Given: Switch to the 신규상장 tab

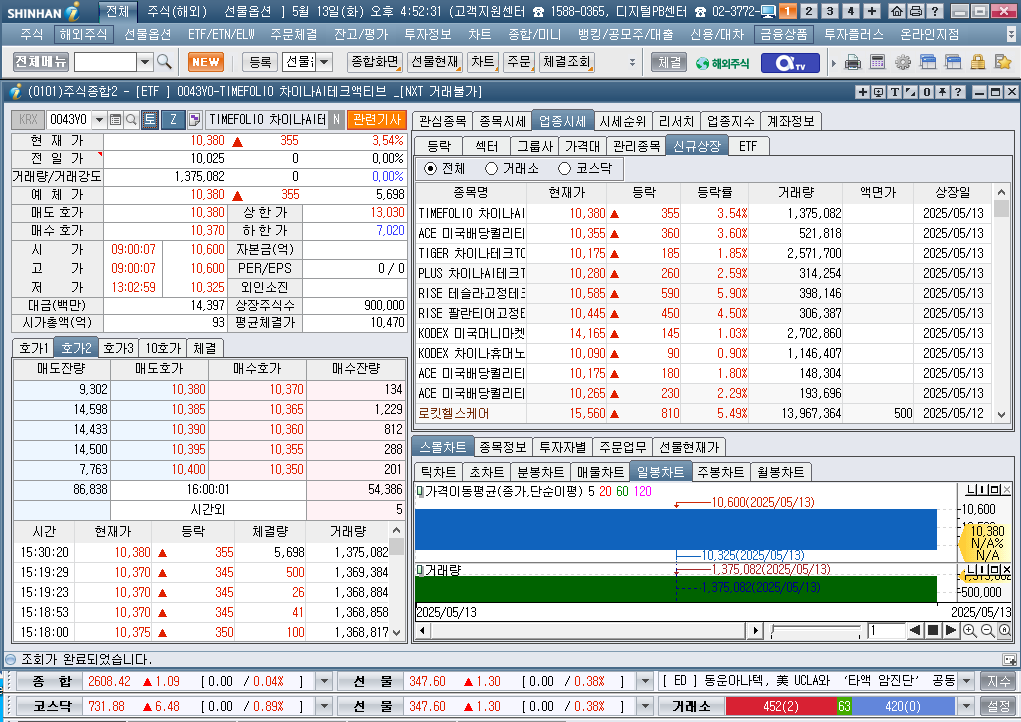Looking at the screenshot, I should (697, 146).
